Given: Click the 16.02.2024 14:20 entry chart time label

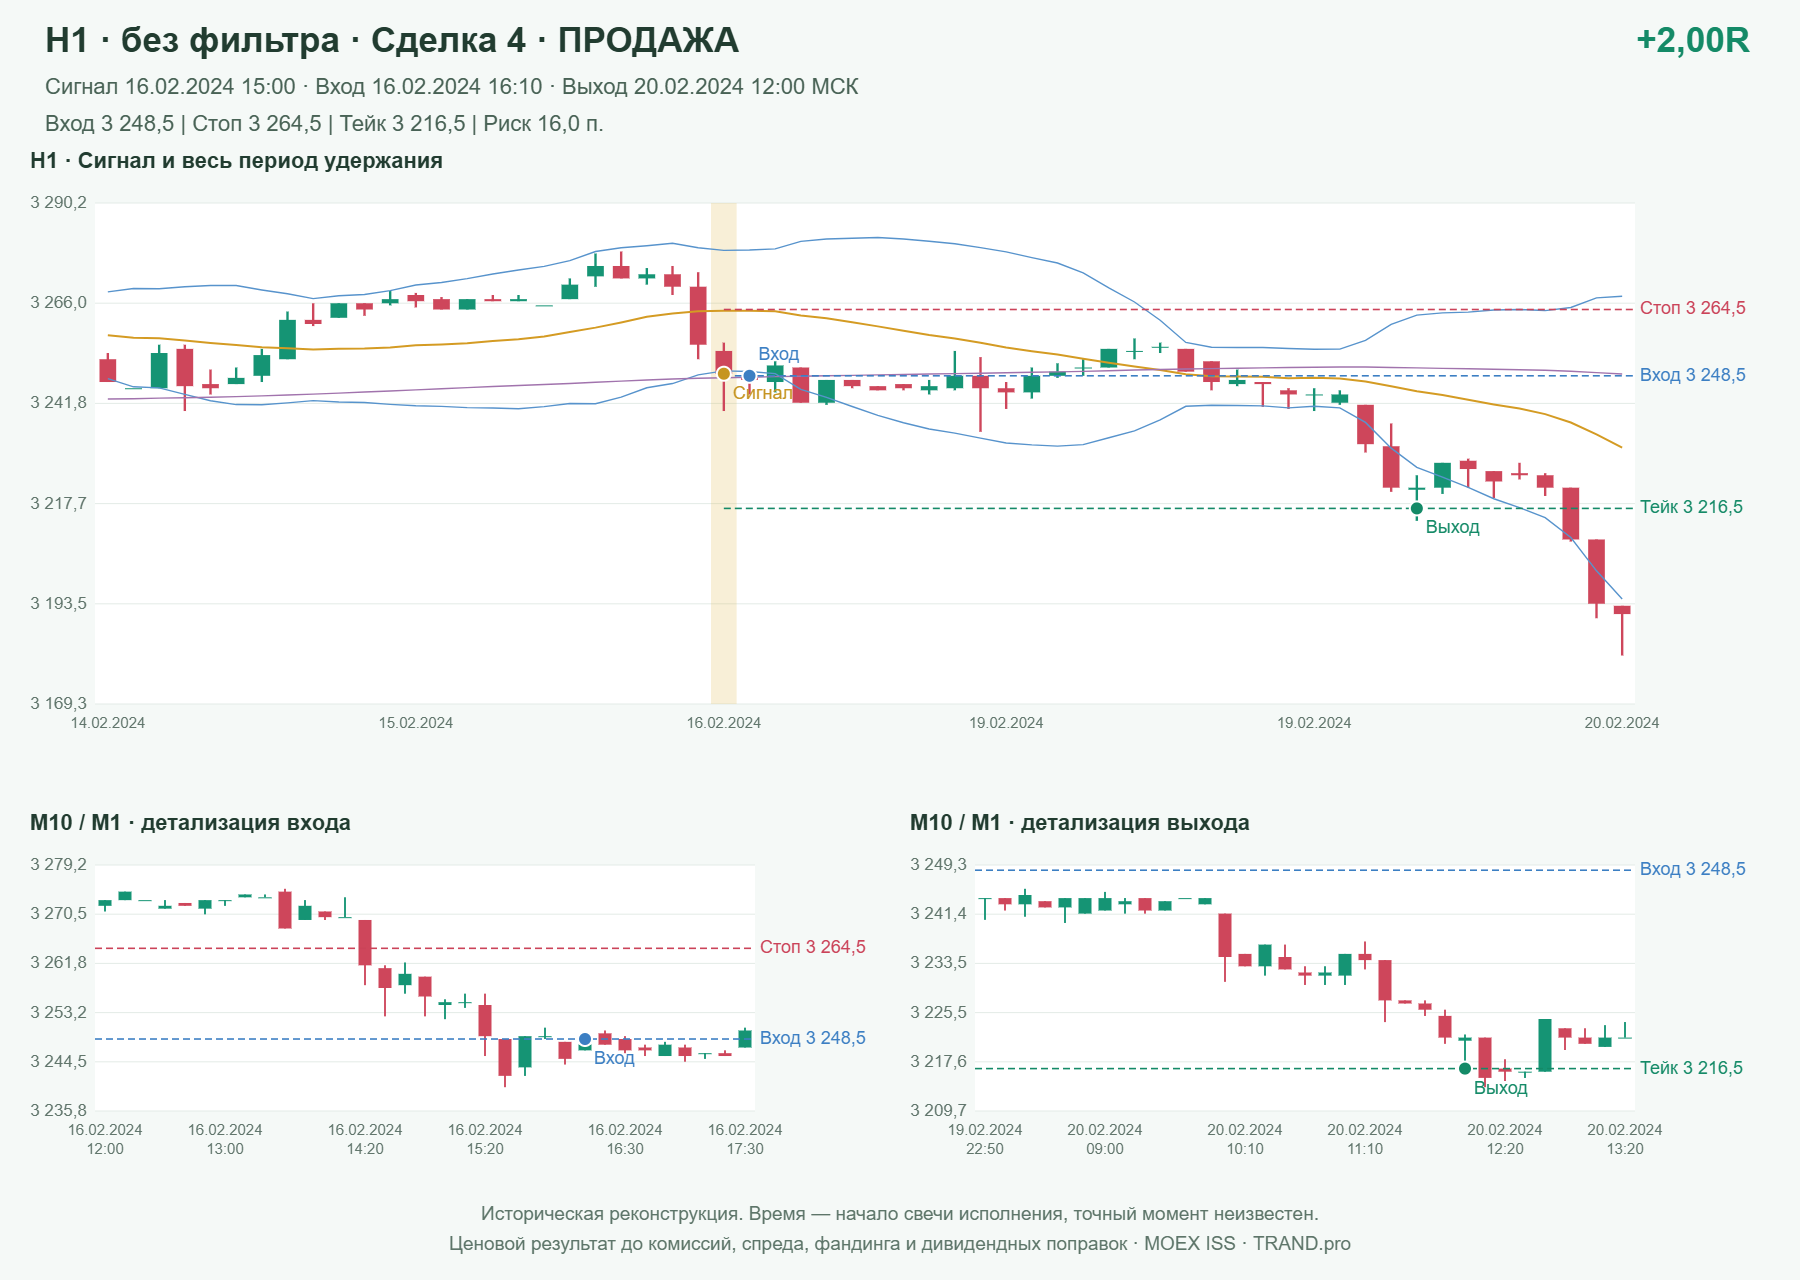Looking at the screenshot, I should 365,1139.
